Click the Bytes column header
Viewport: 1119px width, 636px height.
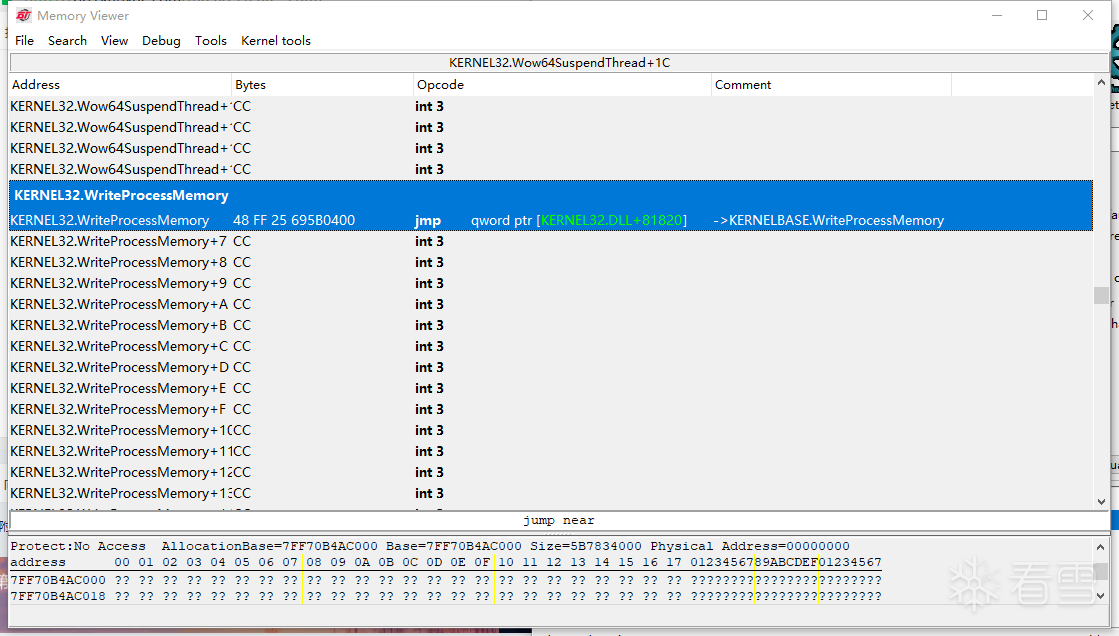(x=322, y=84)
